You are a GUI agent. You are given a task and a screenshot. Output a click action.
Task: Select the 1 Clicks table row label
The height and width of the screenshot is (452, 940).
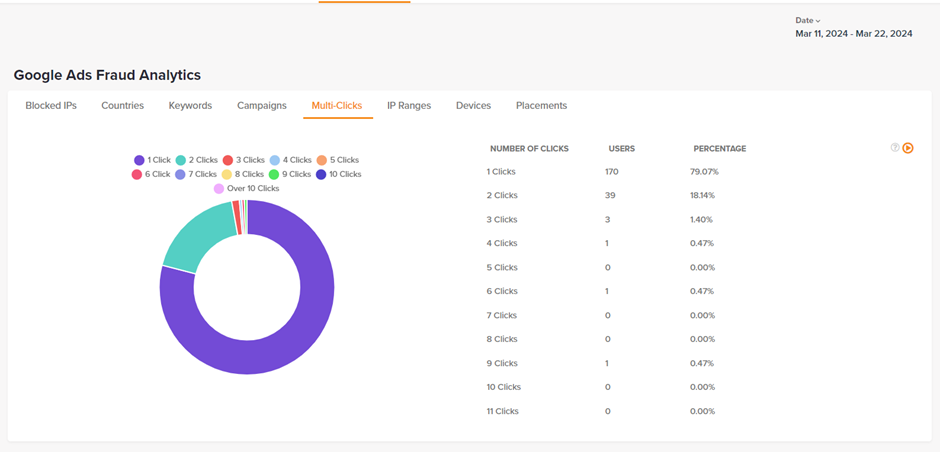tap(501, 172)
